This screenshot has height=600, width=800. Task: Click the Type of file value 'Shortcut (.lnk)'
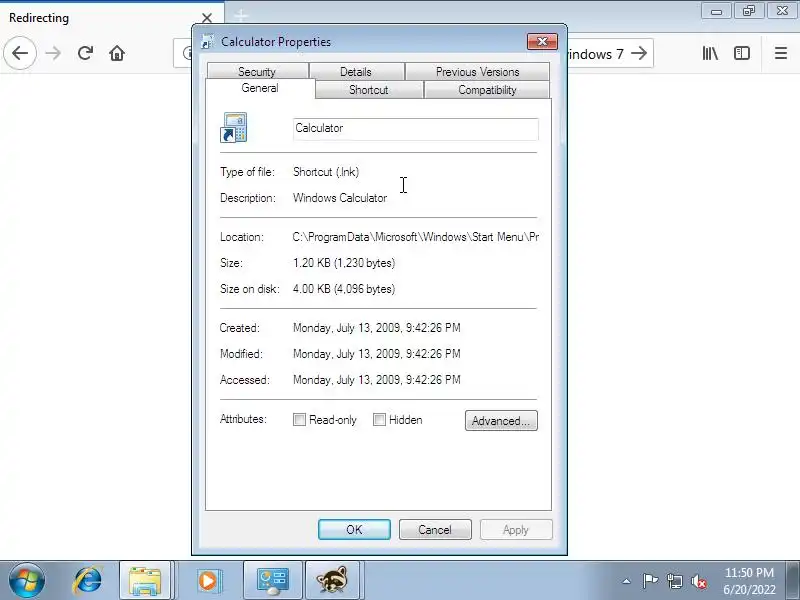click(x=326, y=172)
